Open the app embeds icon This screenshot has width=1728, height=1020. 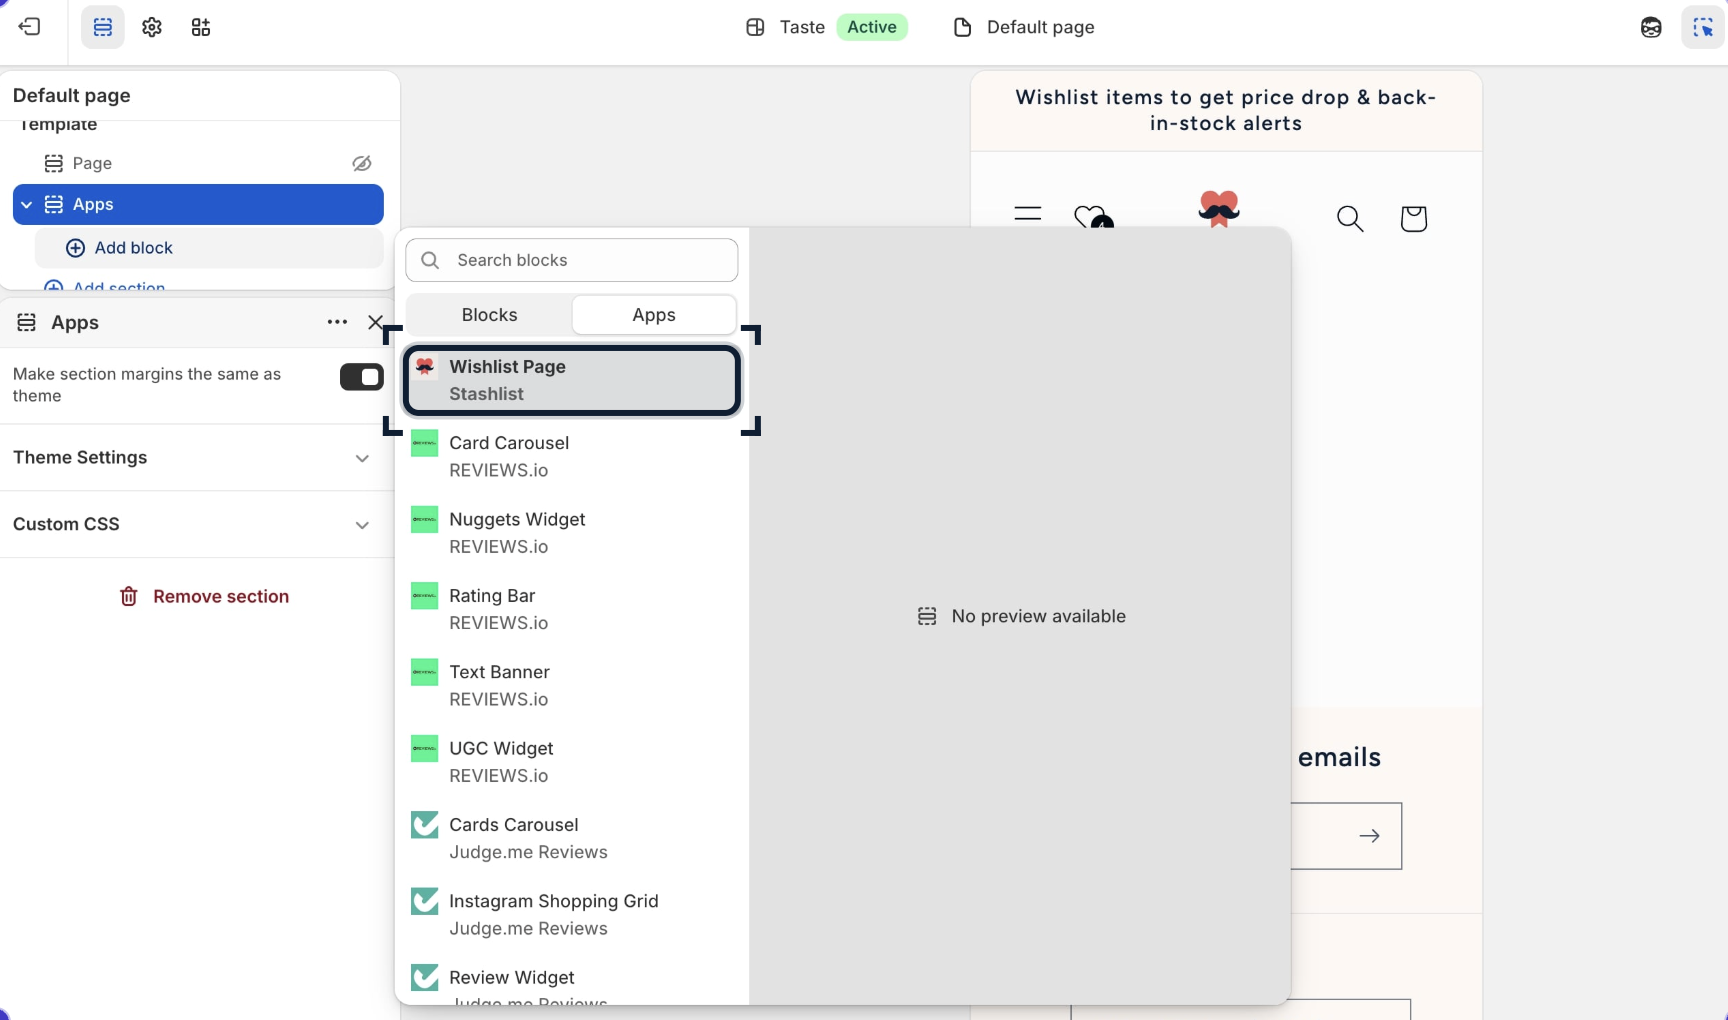tap(201, 27)
